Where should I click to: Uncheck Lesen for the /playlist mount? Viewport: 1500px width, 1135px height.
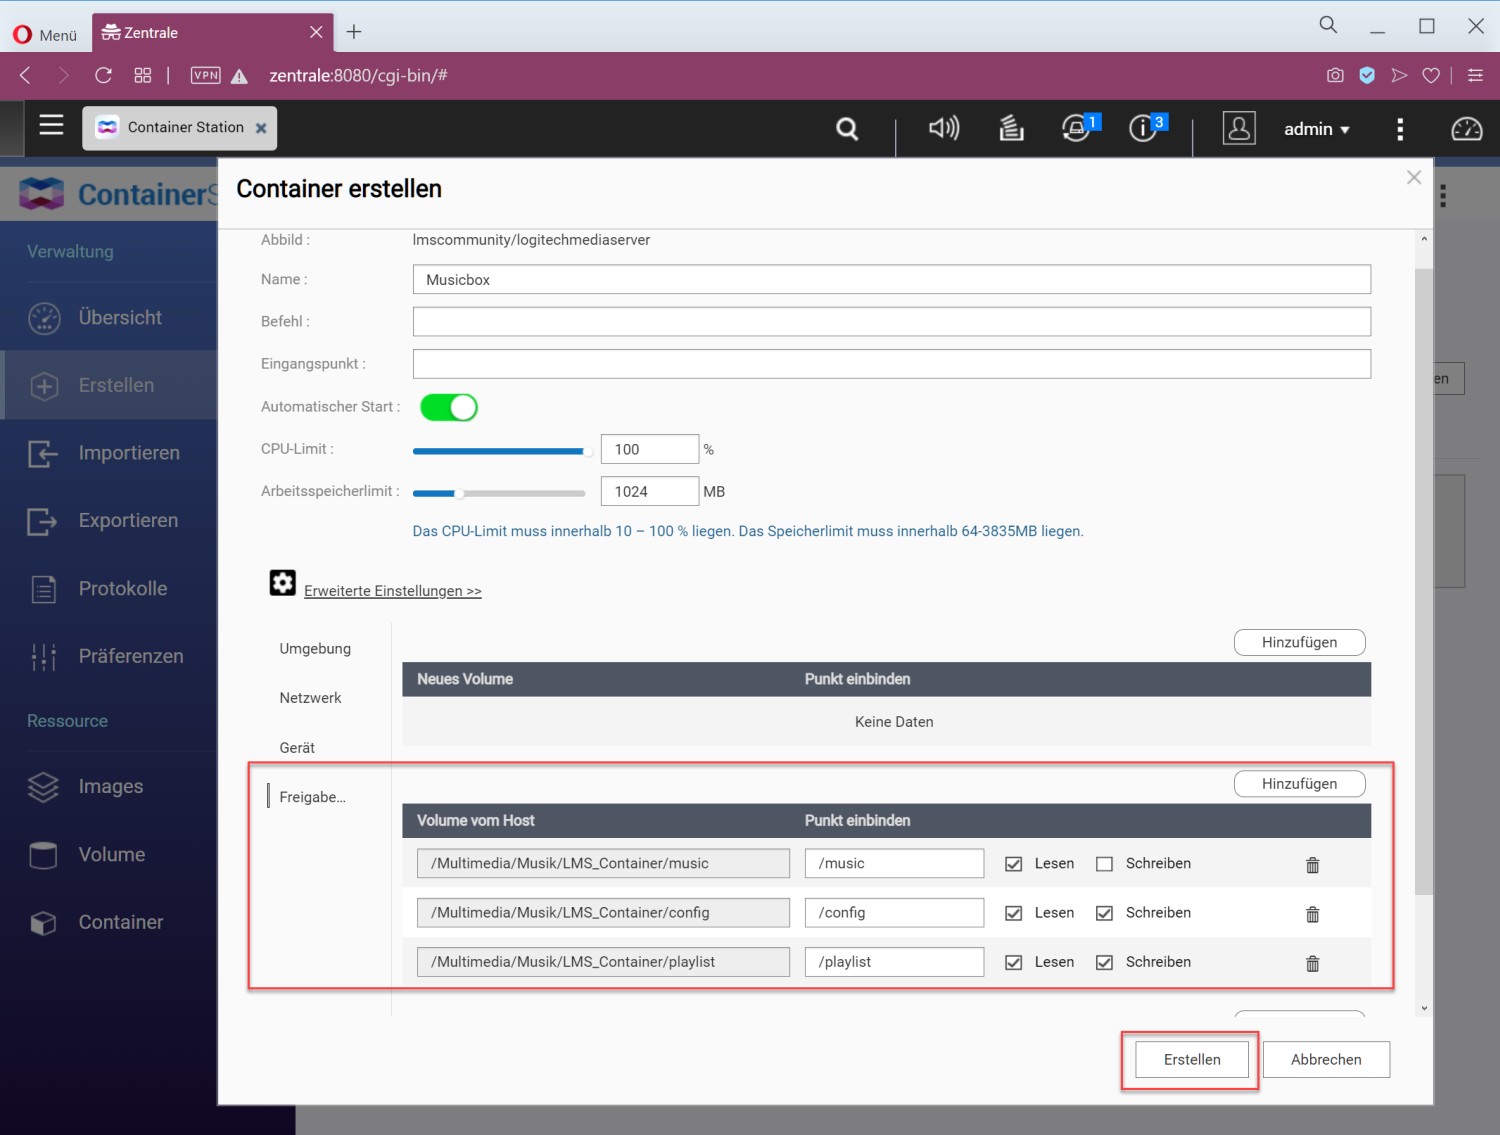click(x=1013, y=962)
